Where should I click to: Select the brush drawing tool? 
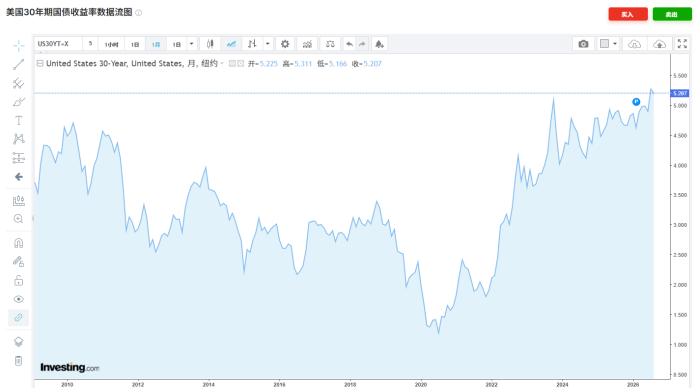pyautogui.click(x=19, y=102)
